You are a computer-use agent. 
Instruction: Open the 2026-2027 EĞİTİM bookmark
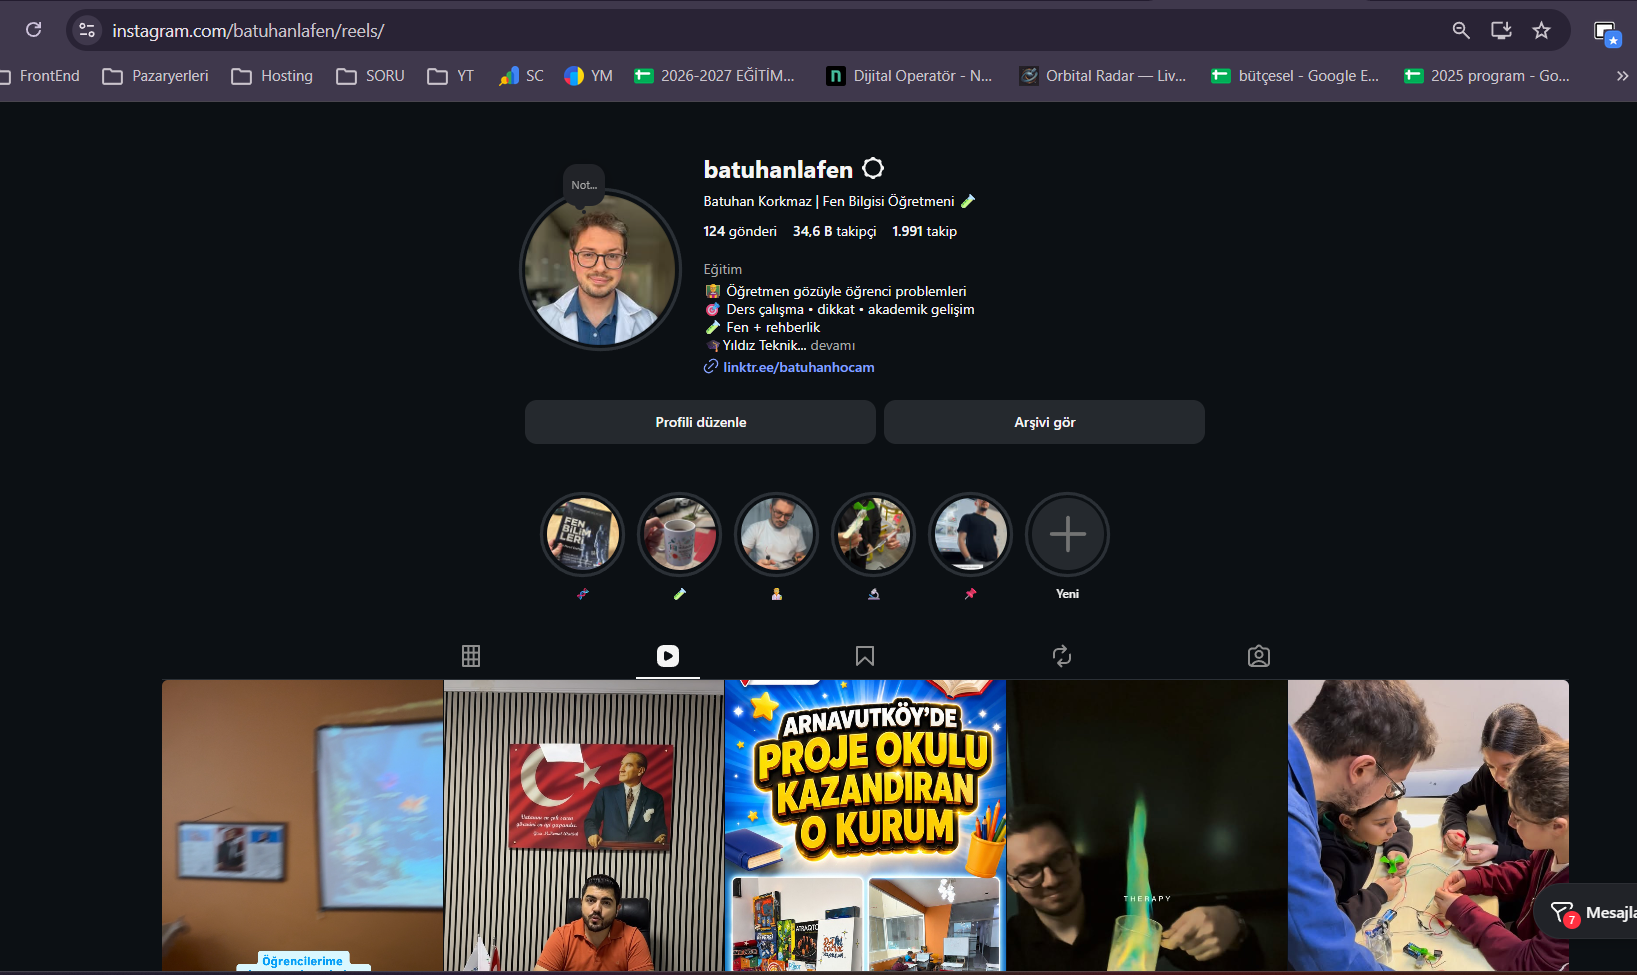[x=714, y=76]
